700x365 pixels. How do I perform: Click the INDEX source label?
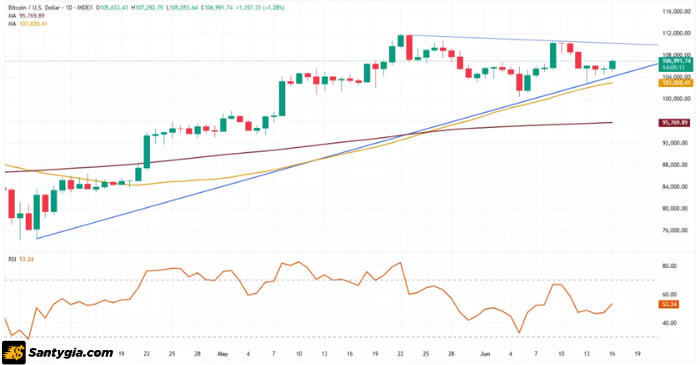[85, 8]
